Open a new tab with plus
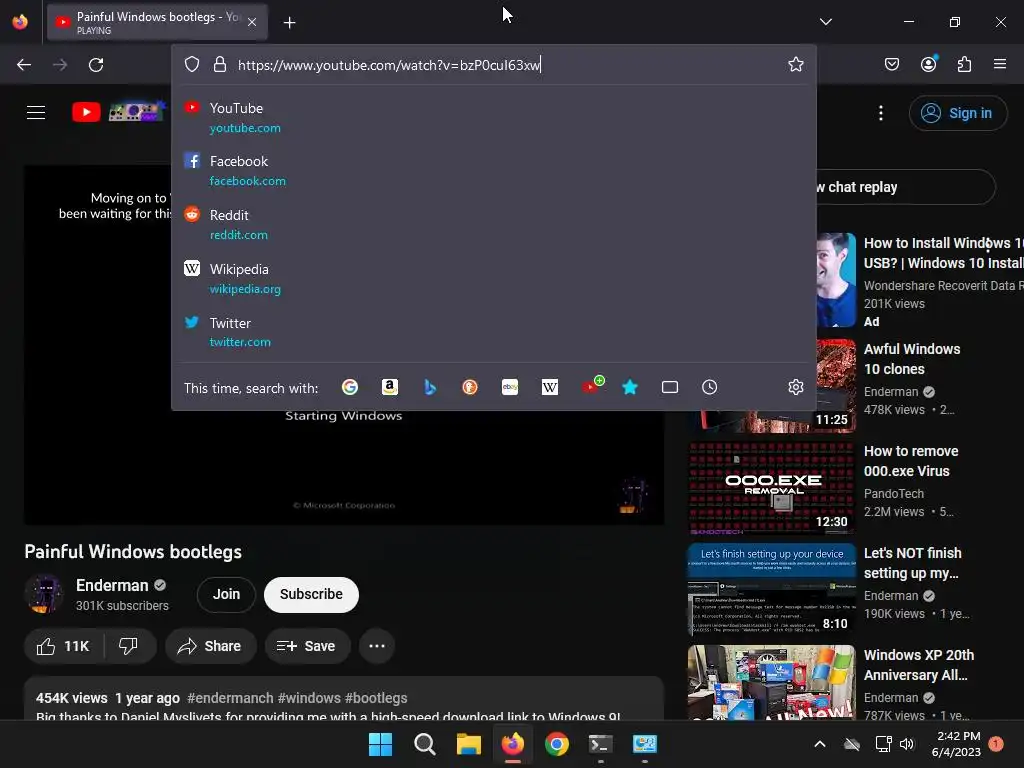The width and height of the screenshot is (1024, 768). click(289, 23)
